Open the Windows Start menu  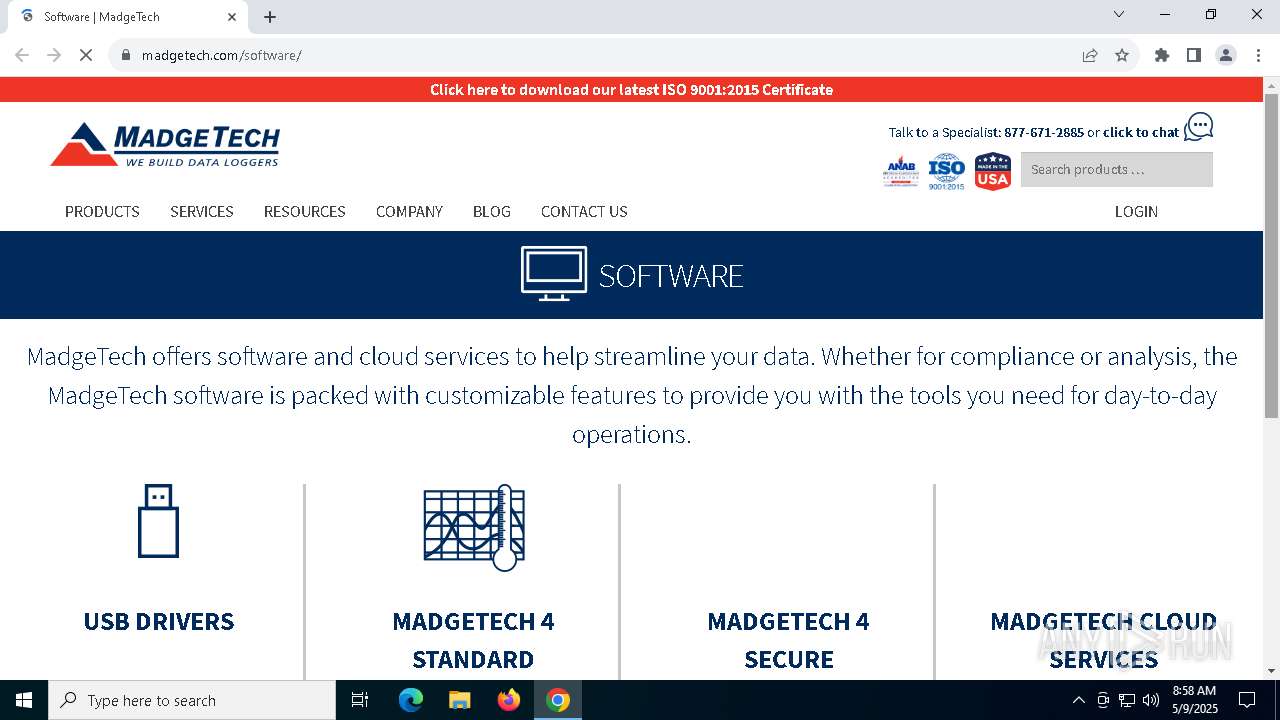(x=24, y=700)
